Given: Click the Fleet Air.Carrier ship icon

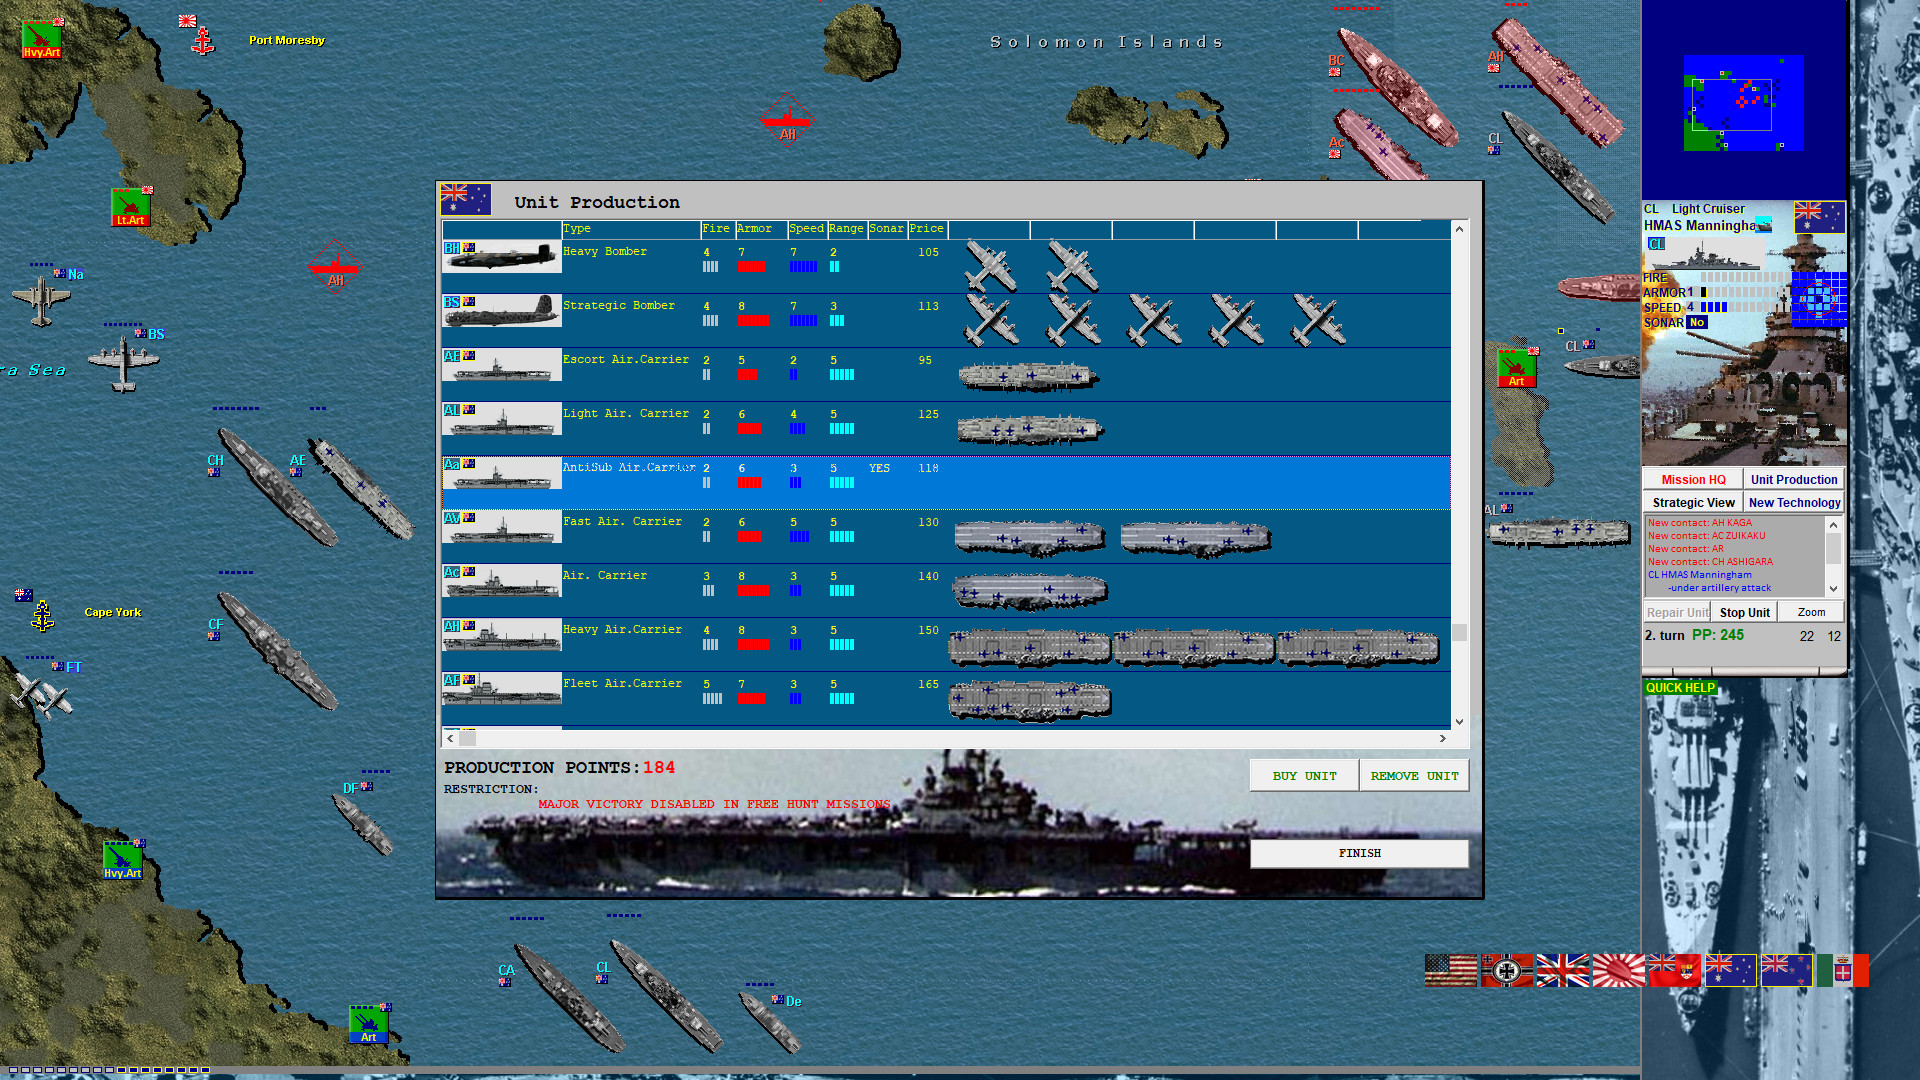Looking at the screenshot, I should [x=500, y=690].
